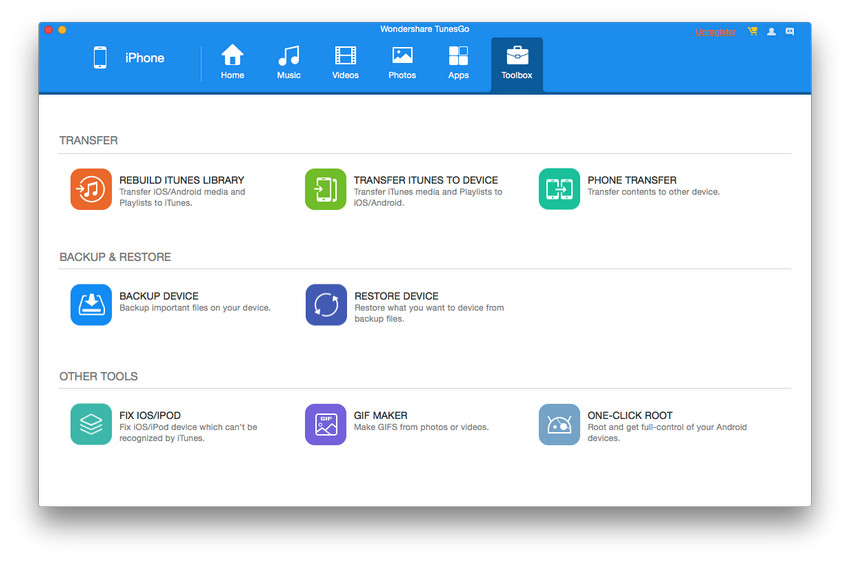Click the GIF MAKER title text
This screenshot has height=562, width=850.
coord(381,415)
